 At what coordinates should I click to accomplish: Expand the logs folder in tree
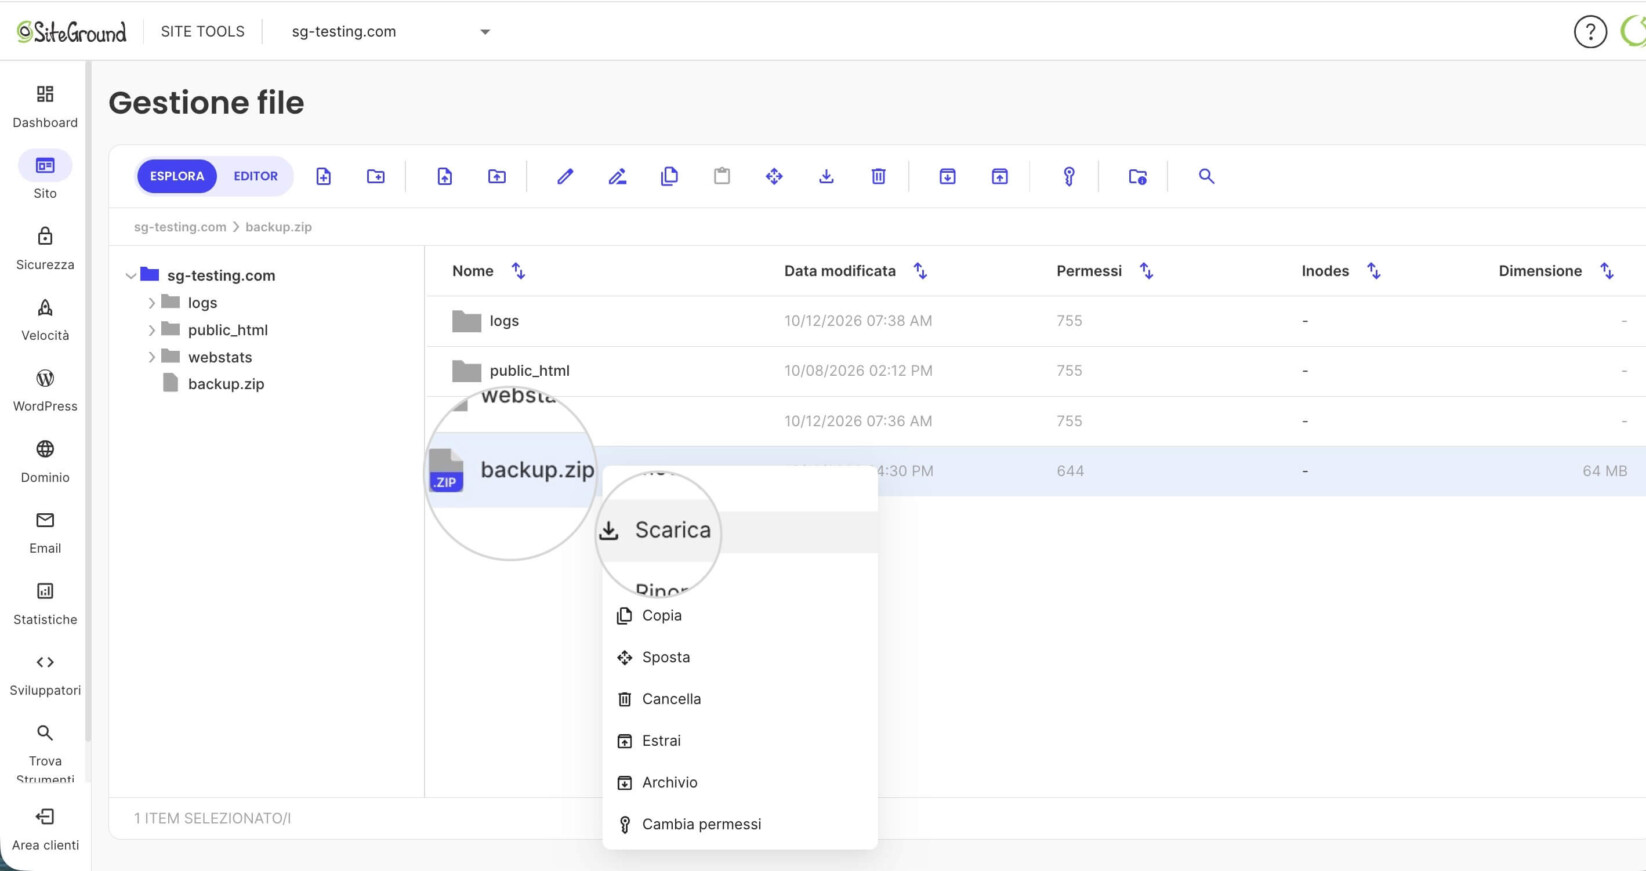tap(152, 303)
